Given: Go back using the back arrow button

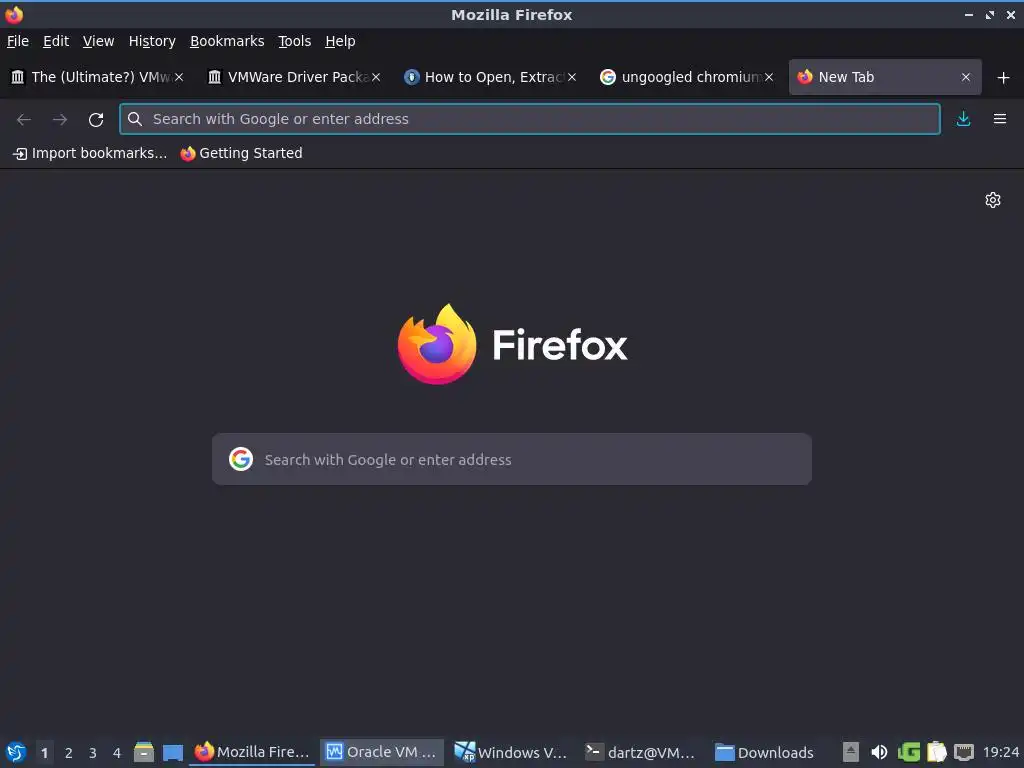Looking at the screenshot, I should click(x=24, y=119).
